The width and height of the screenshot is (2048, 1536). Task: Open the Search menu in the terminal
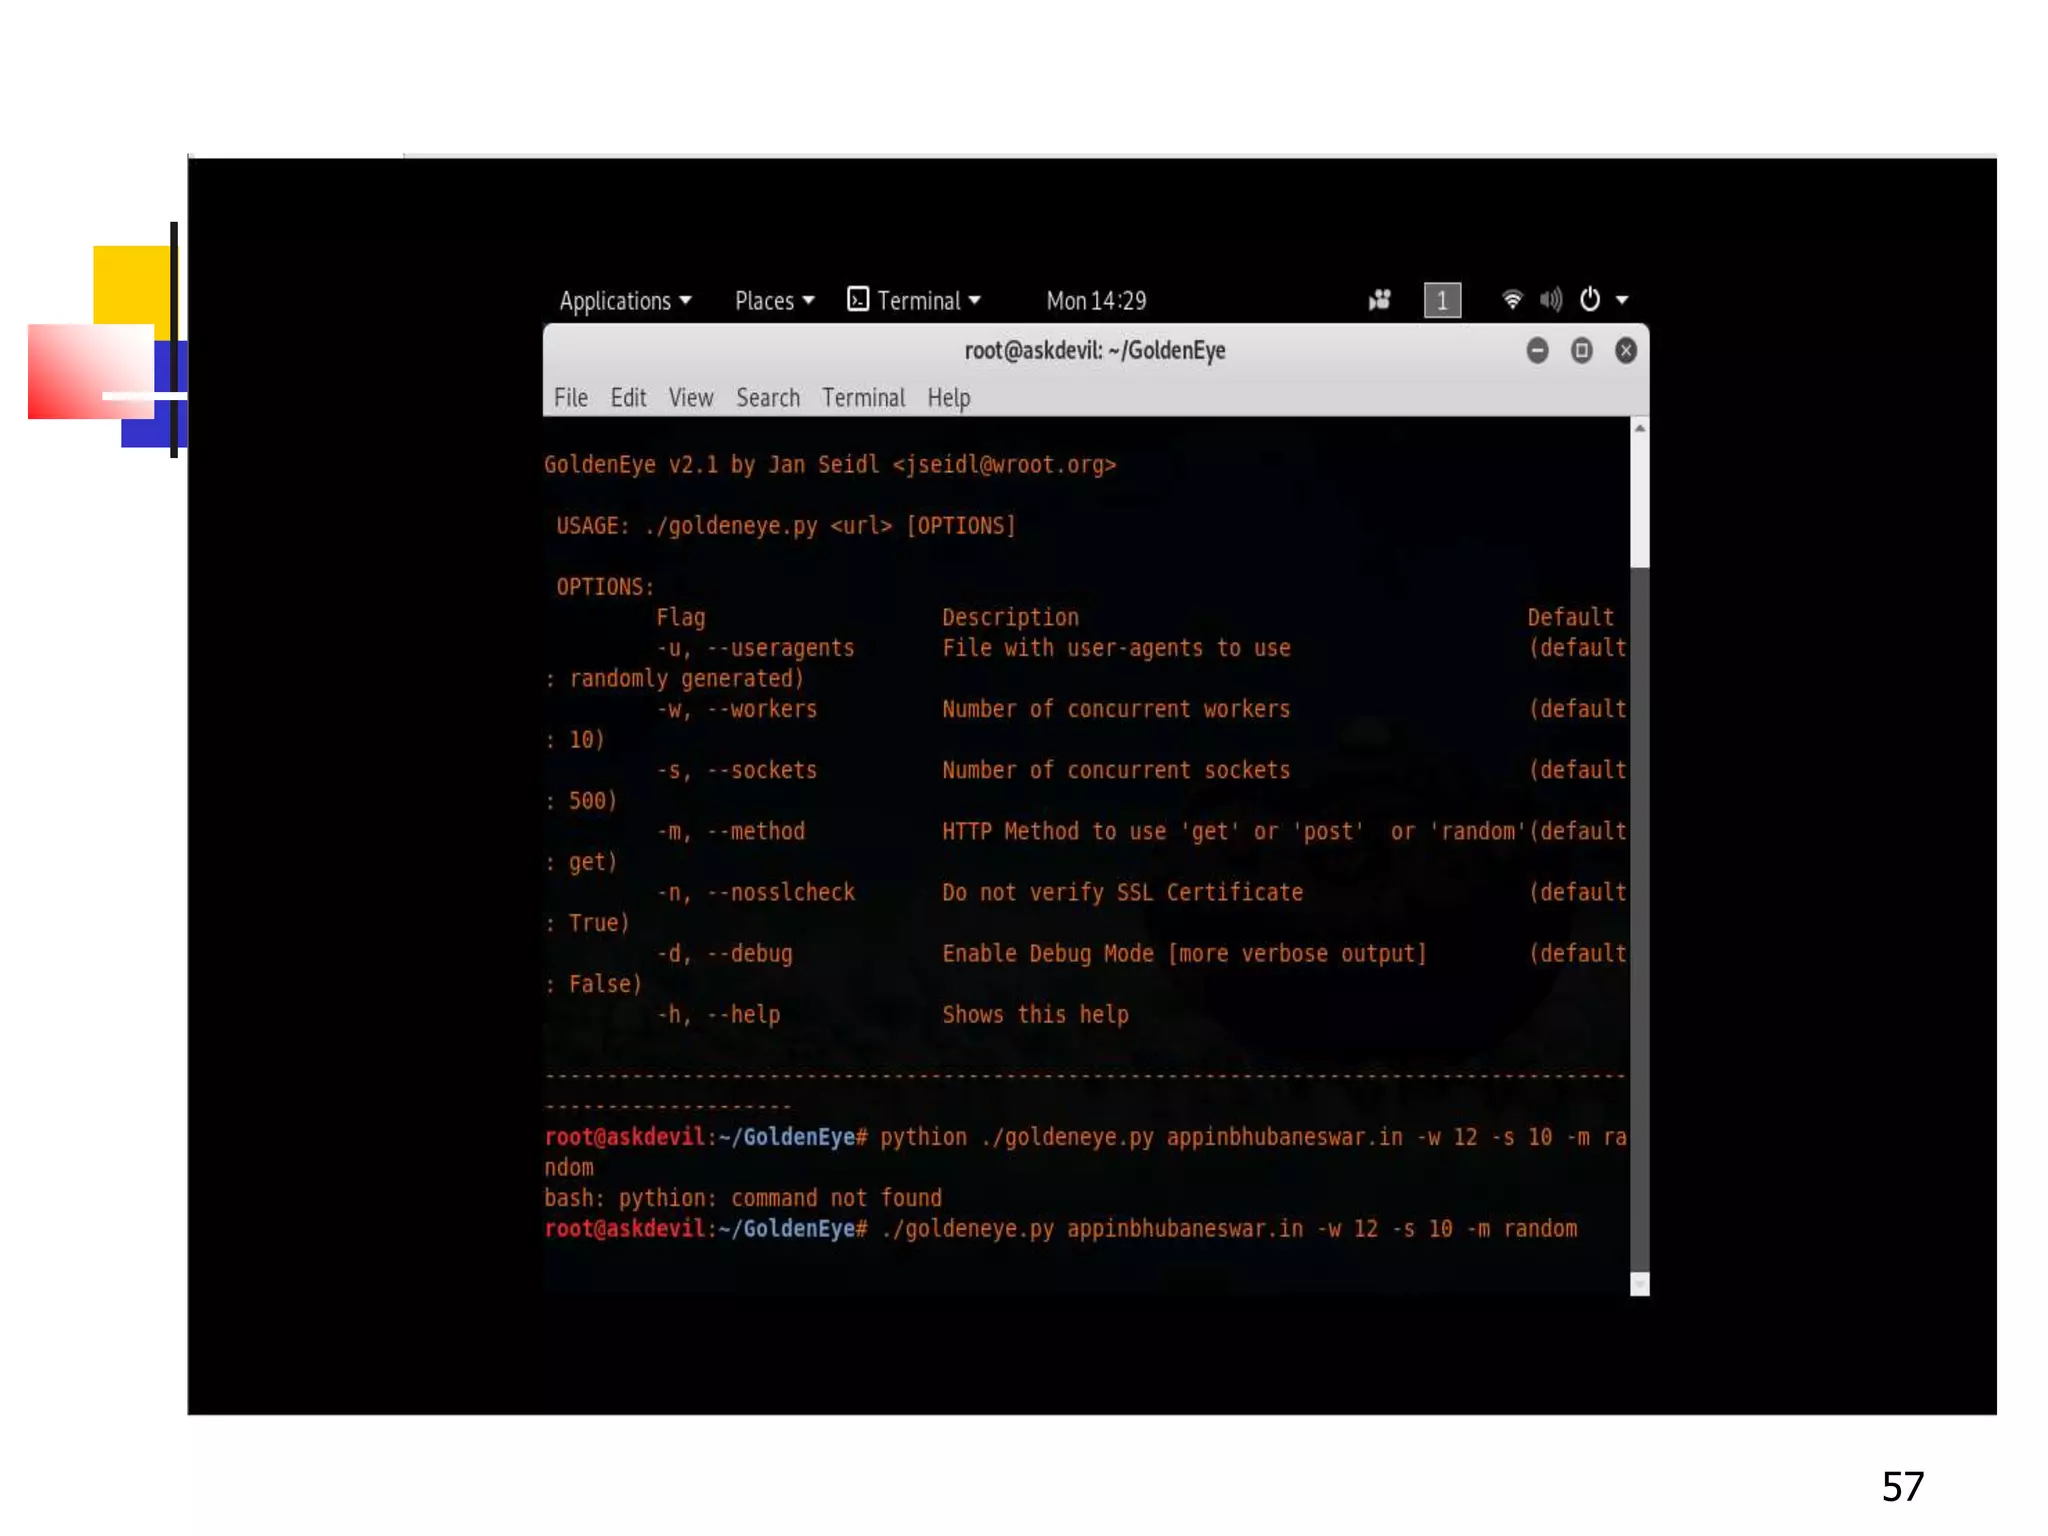[x=767, y=398]
